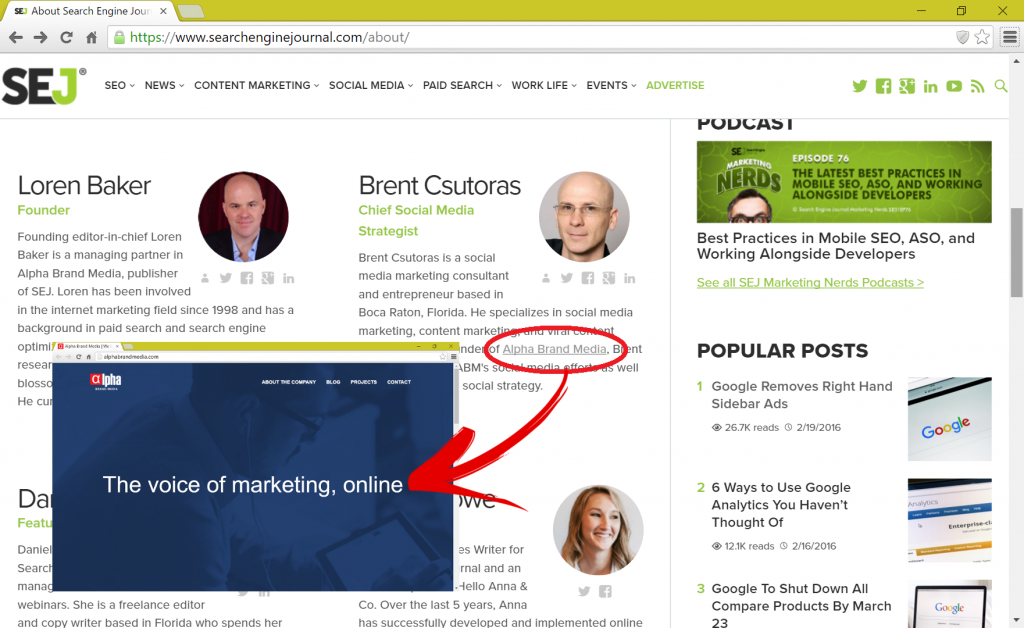Follow the Alpha Brand Media link
This screenshot has width=1024, height=628.
554,349
